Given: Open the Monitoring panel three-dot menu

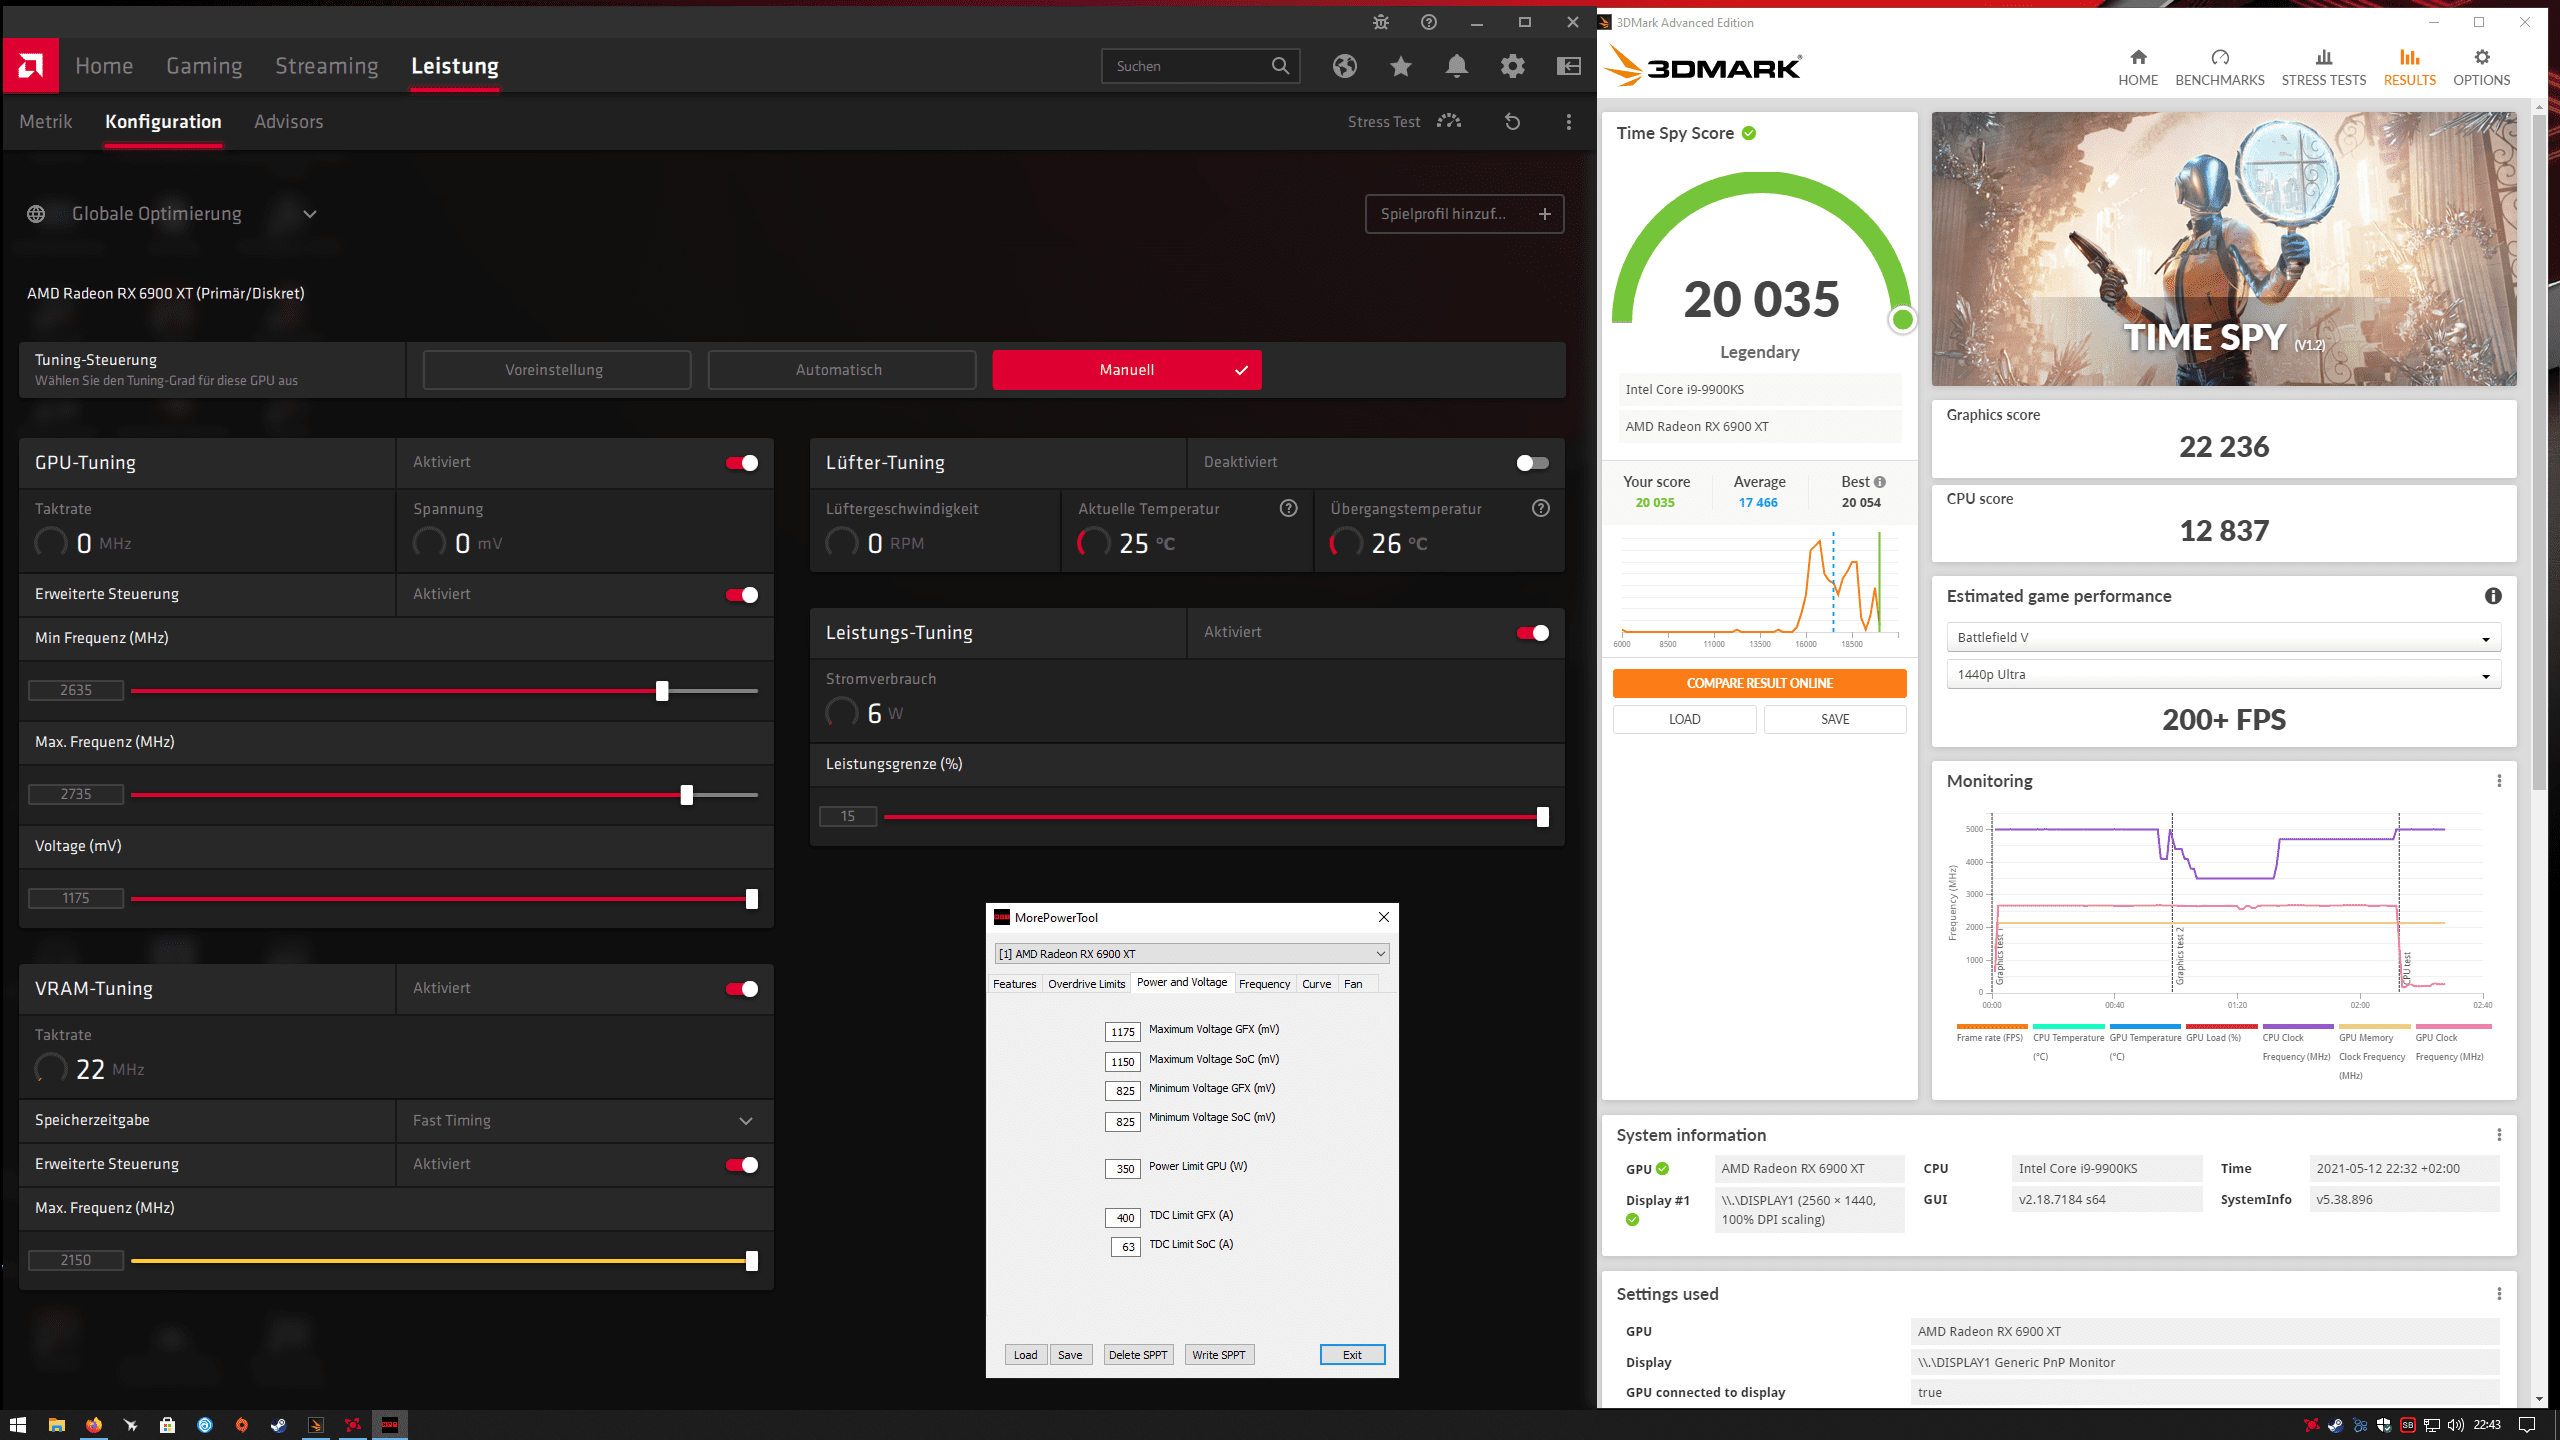Looking at the screenshot, I should (2499, 781).
